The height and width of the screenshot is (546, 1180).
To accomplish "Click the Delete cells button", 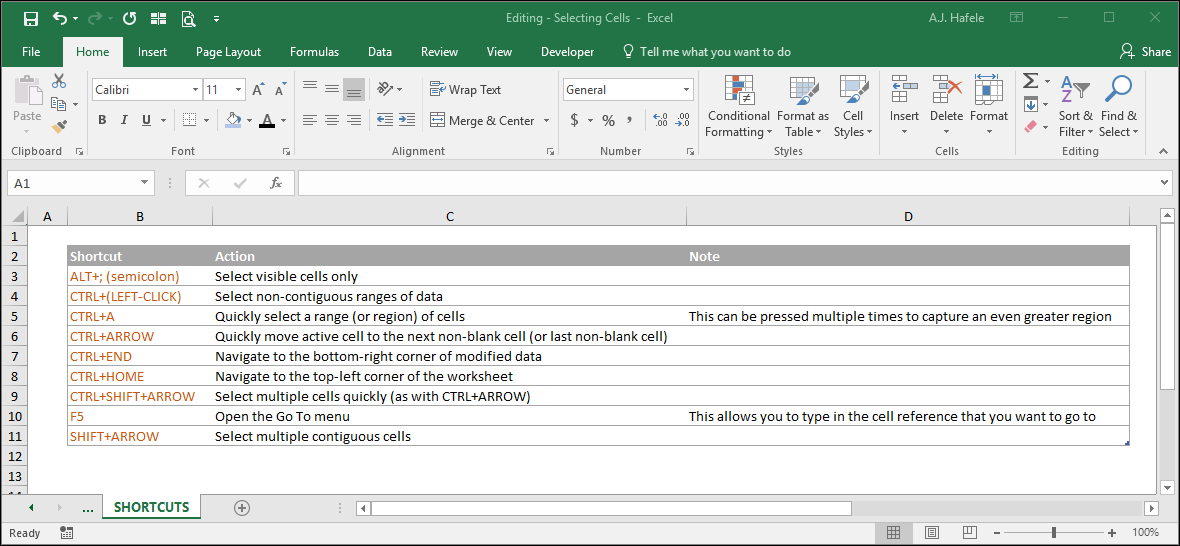I will point(947,105).
